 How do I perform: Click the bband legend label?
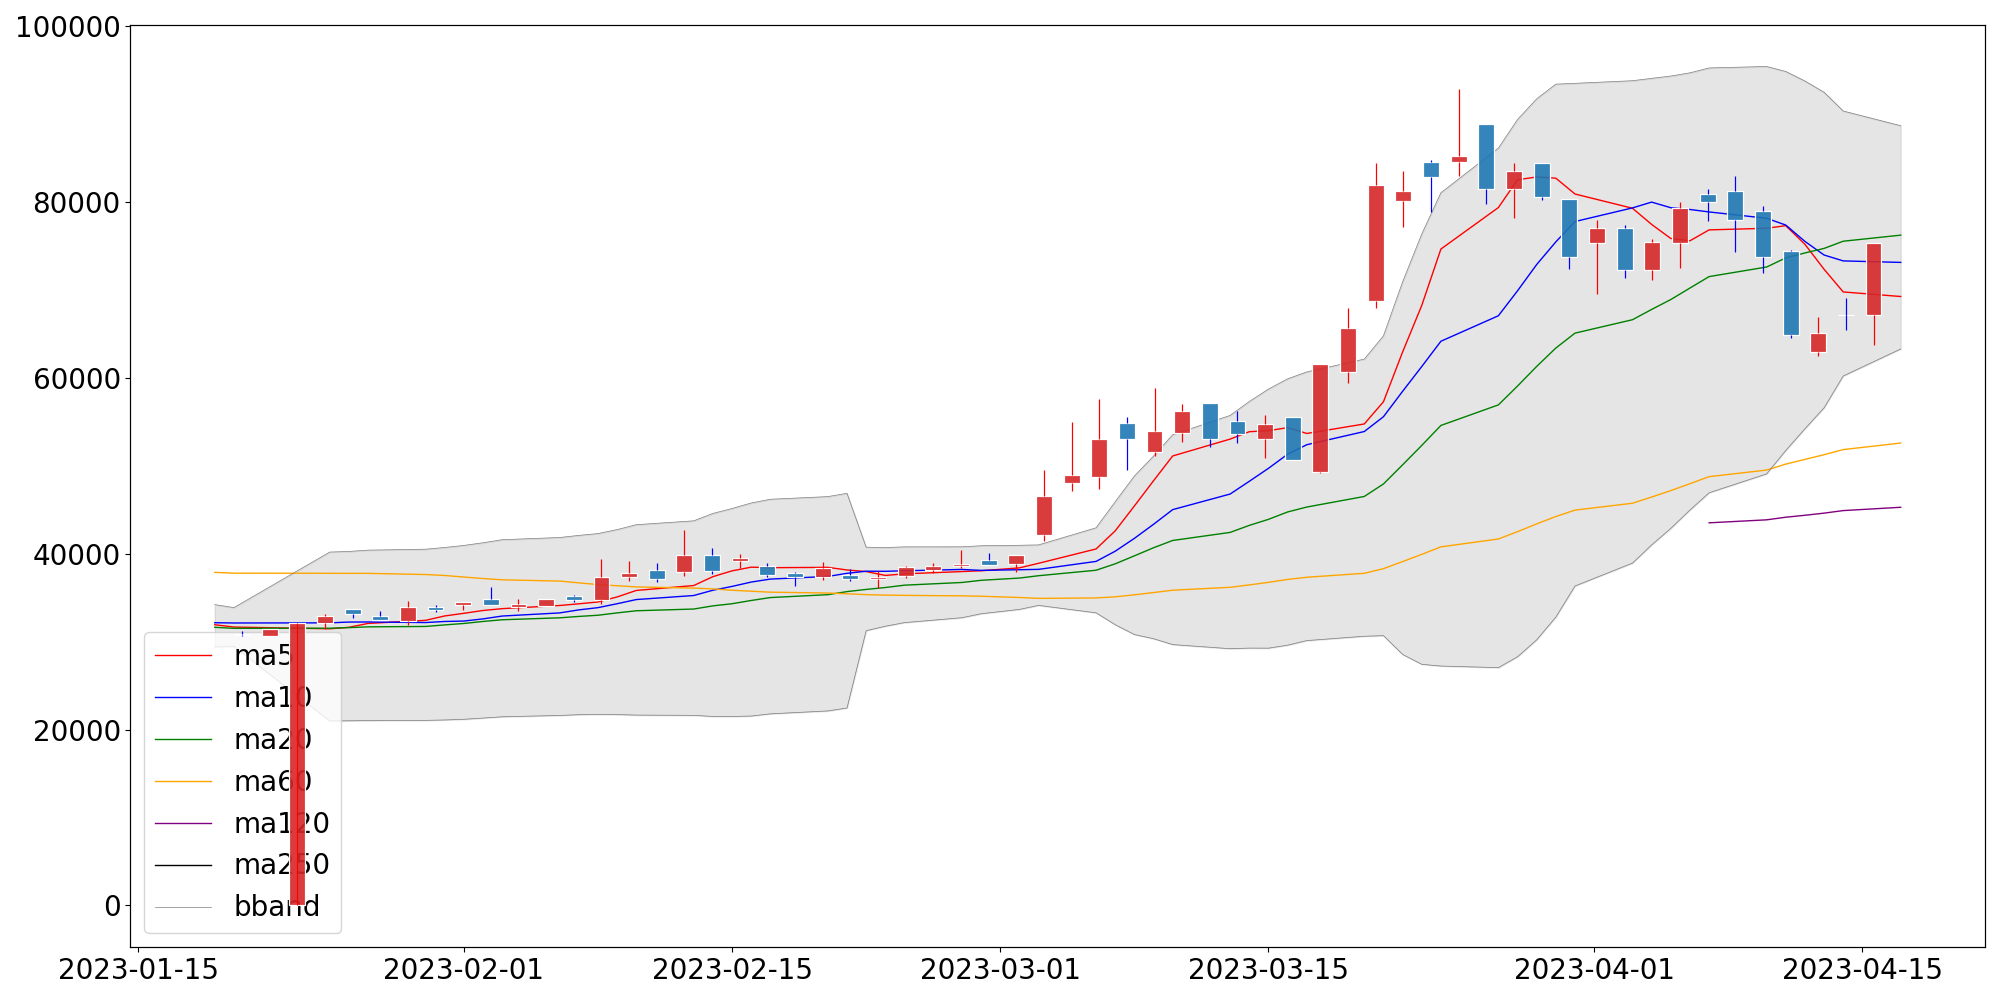277,907
